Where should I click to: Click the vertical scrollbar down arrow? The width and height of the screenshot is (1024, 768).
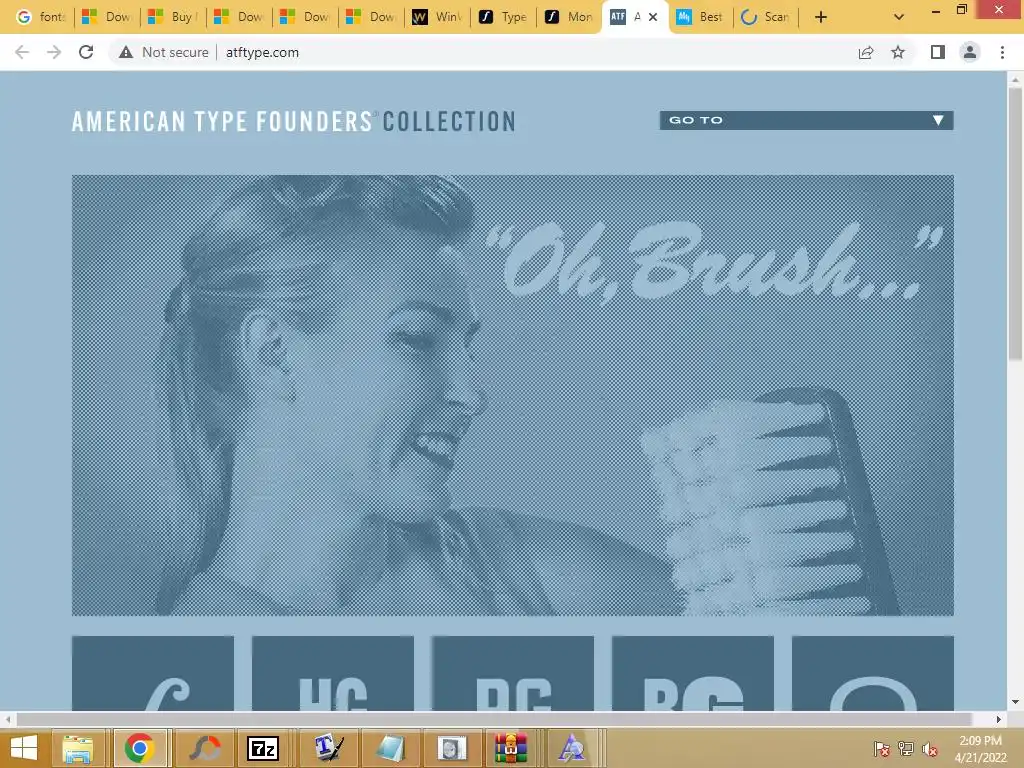(1015, 703)
